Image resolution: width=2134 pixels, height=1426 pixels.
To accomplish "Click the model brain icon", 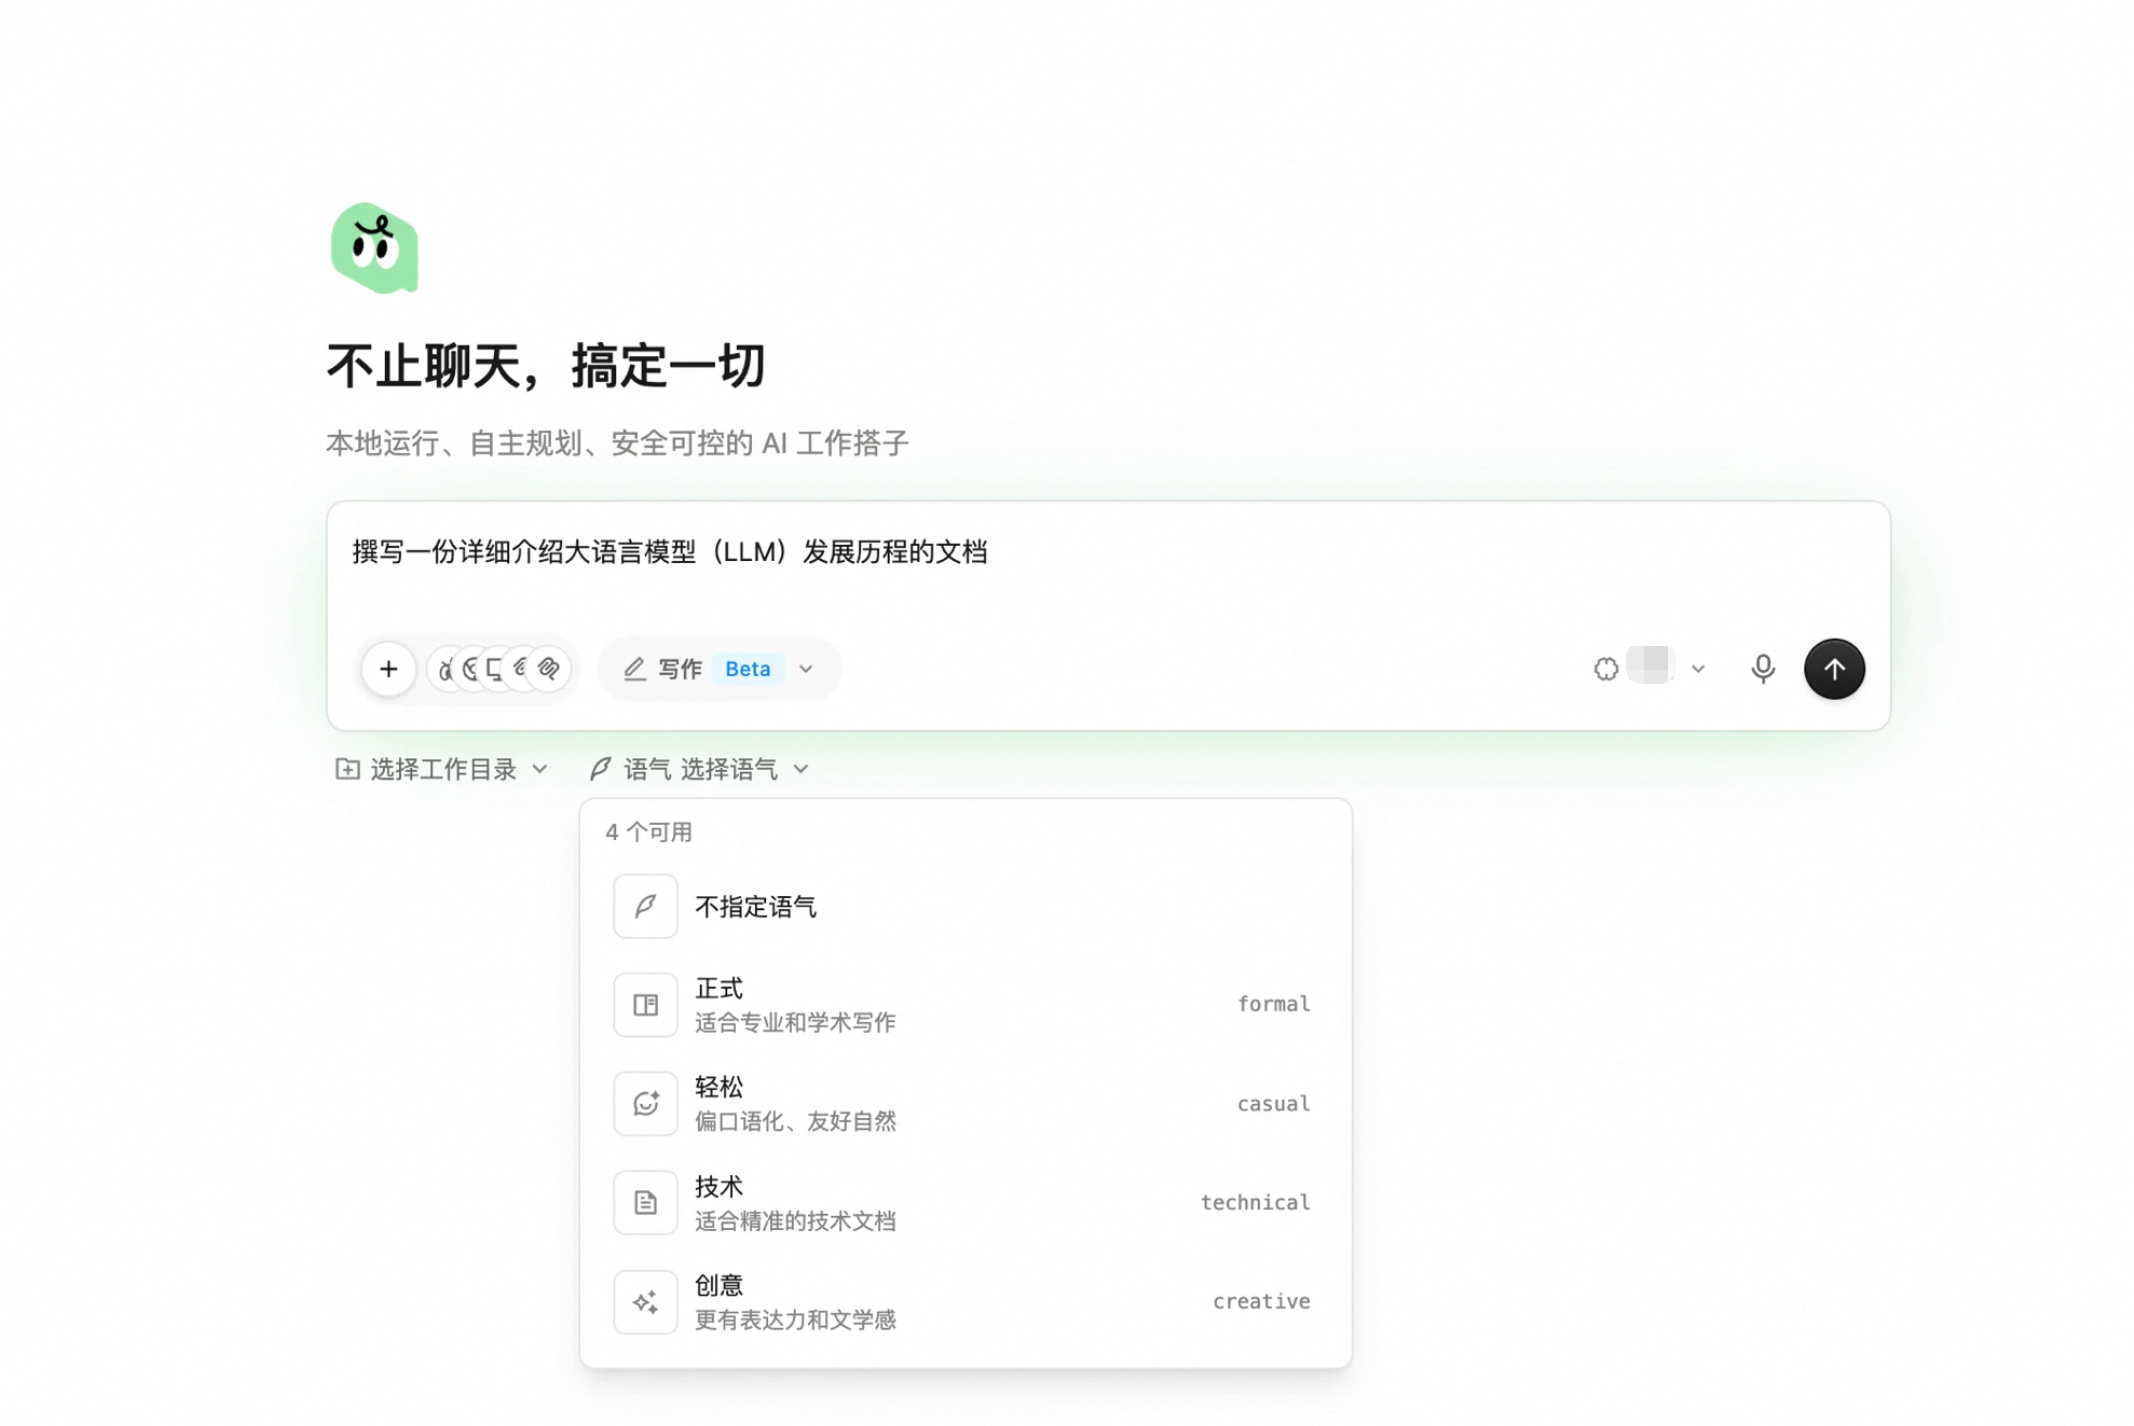I will click(1606, 669).
